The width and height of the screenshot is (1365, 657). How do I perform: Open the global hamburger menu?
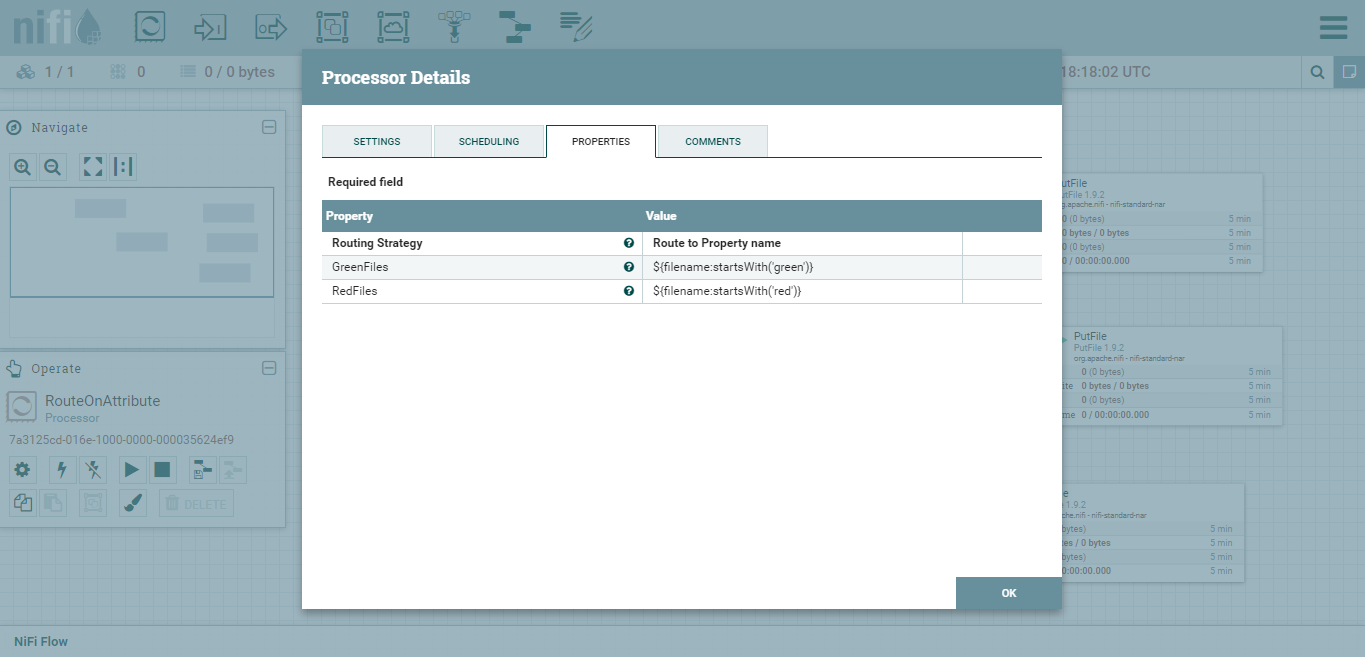pos(1333,27)
